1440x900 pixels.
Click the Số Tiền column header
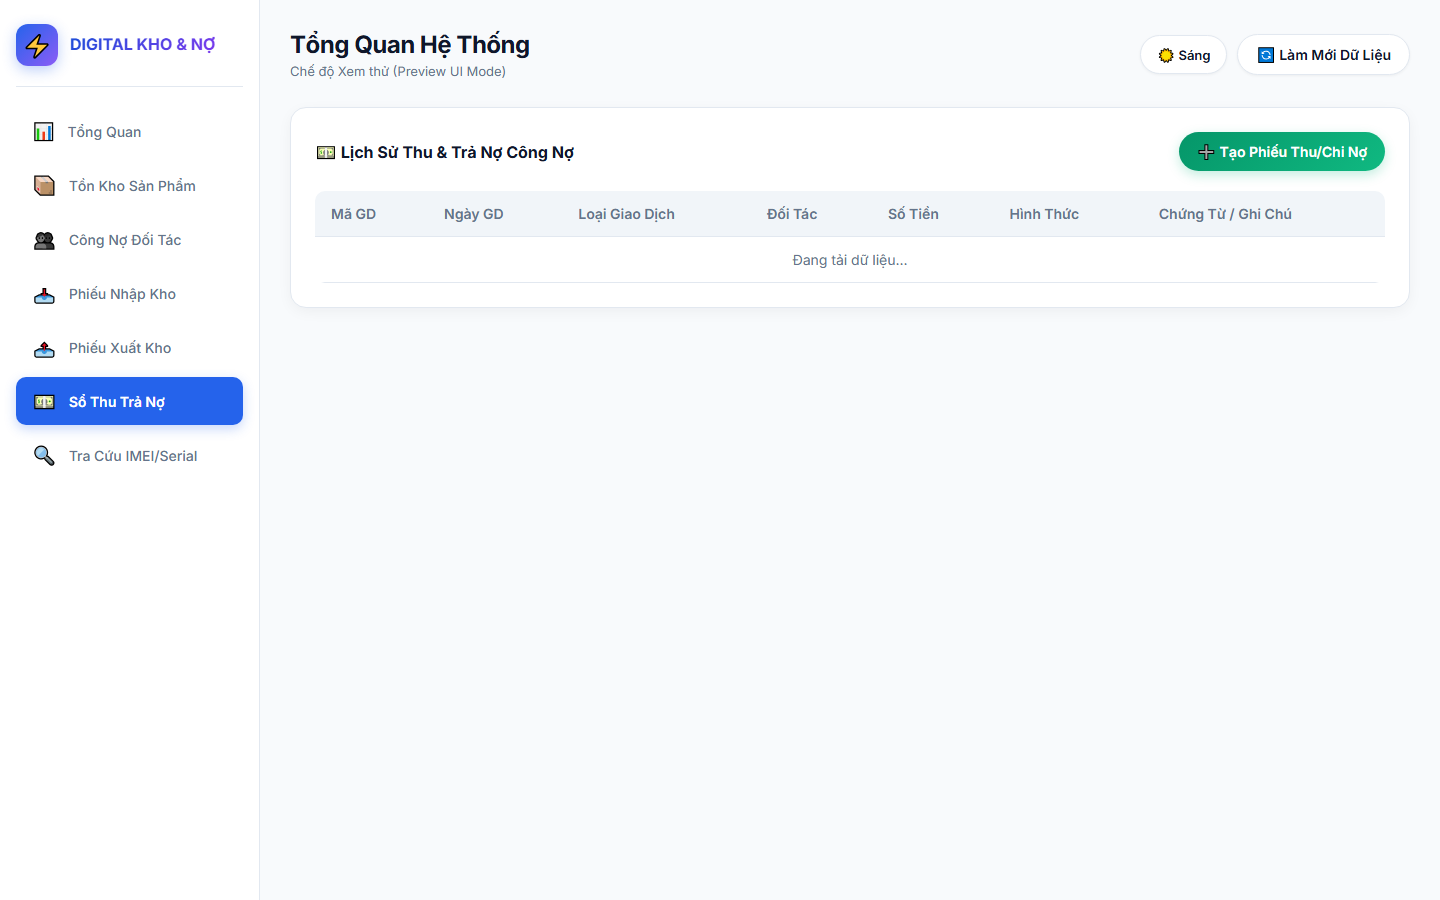[913, 214]
